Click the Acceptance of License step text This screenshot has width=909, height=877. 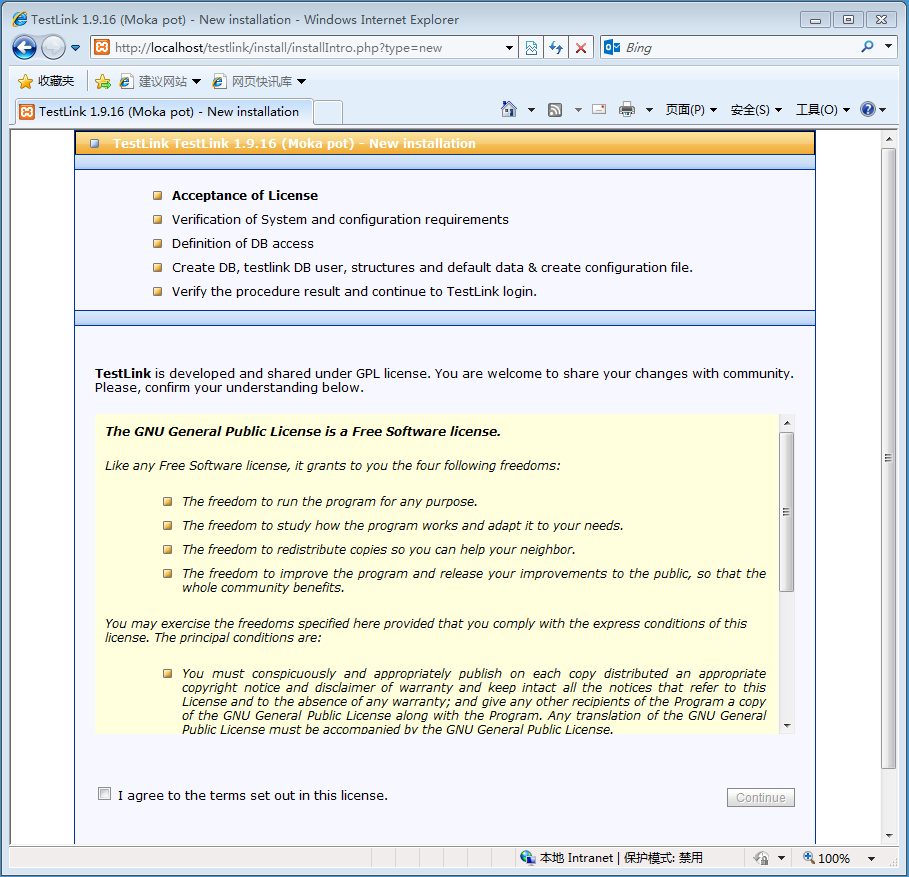tap(245, 195)
